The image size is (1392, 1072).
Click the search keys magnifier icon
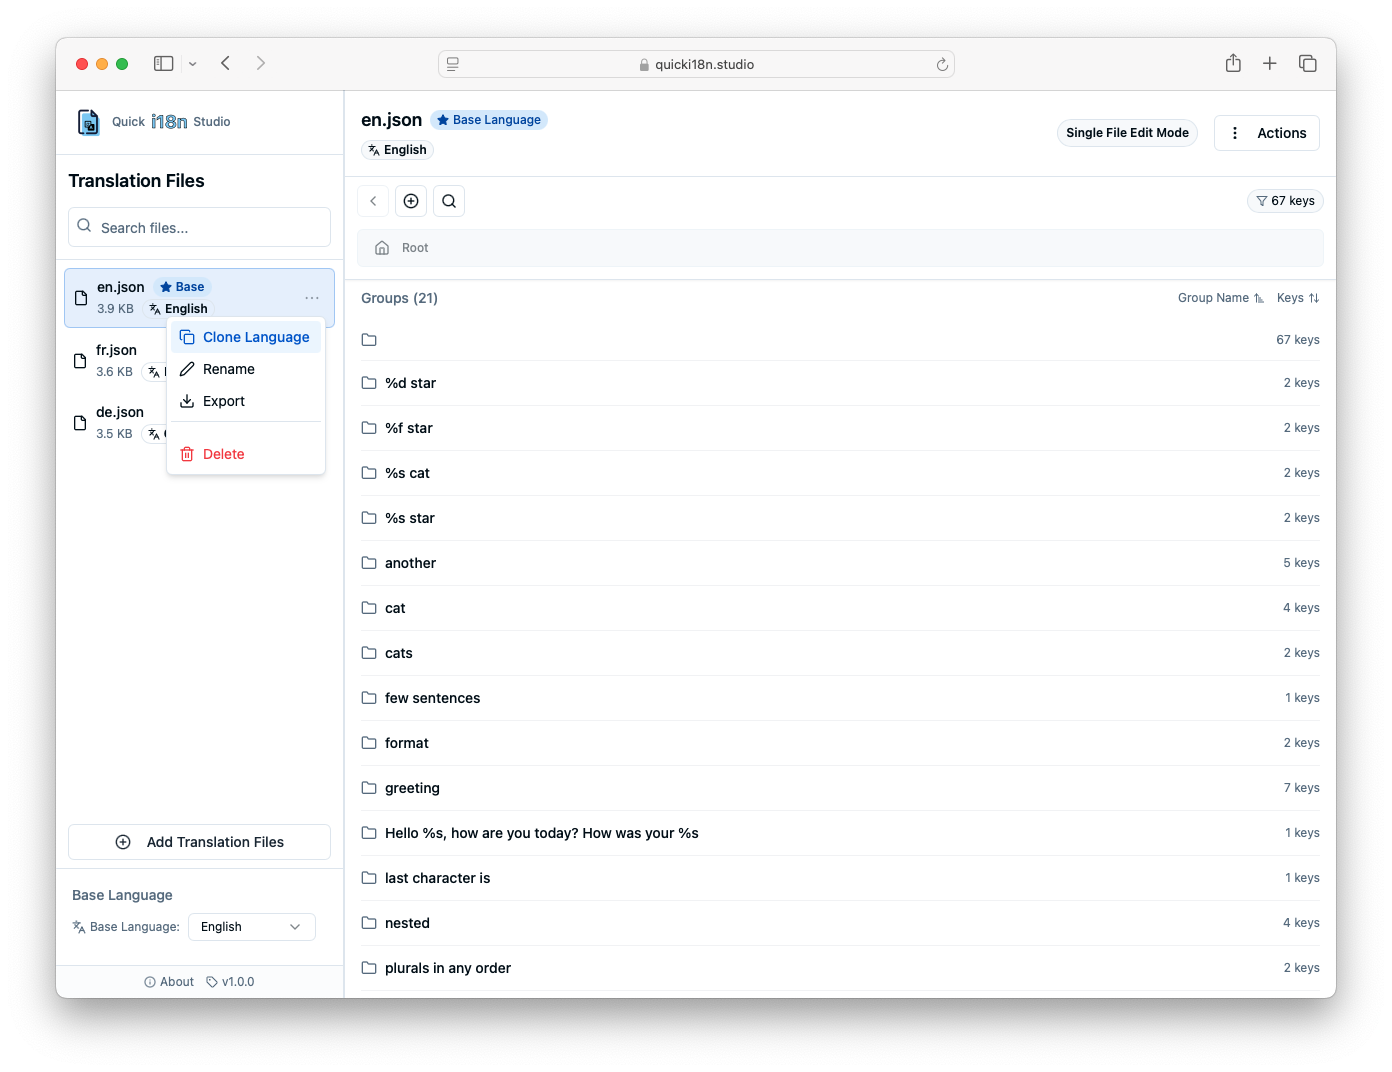pos(448,200)
